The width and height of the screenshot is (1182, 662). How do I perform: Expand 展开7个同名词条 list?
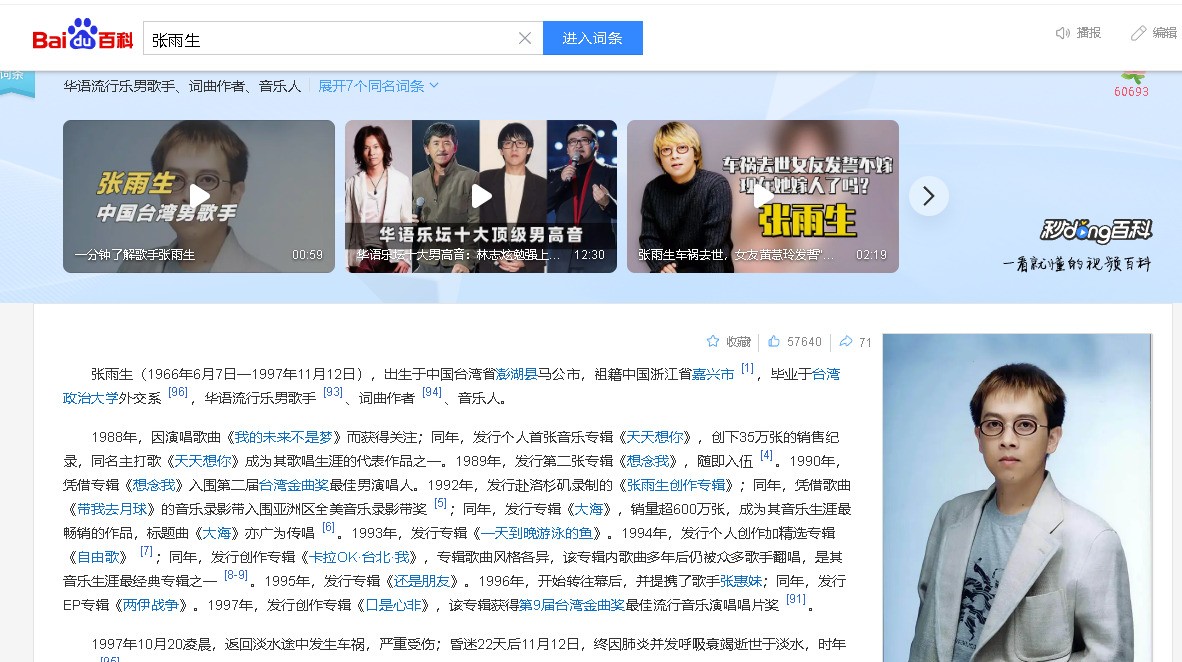point(378,86)
